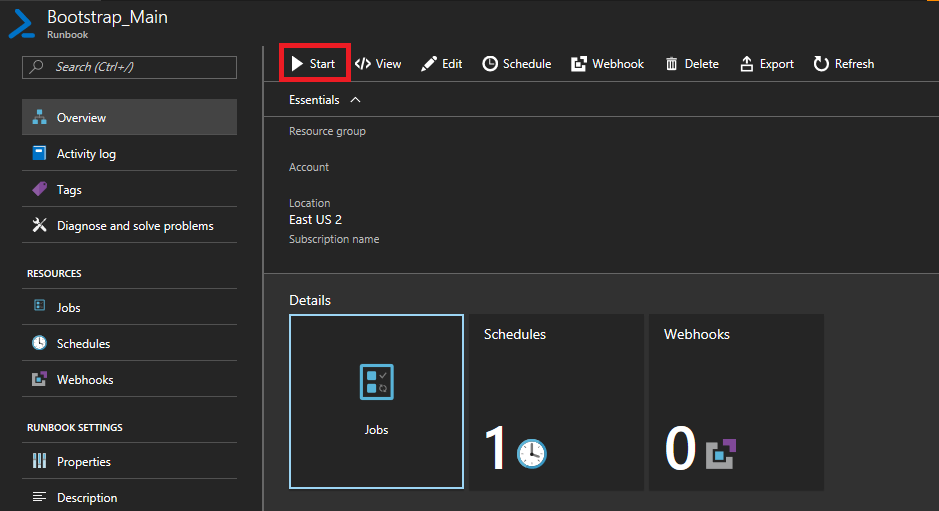
Task: Click the Schedules count number 1
Action: pos(495,448)
